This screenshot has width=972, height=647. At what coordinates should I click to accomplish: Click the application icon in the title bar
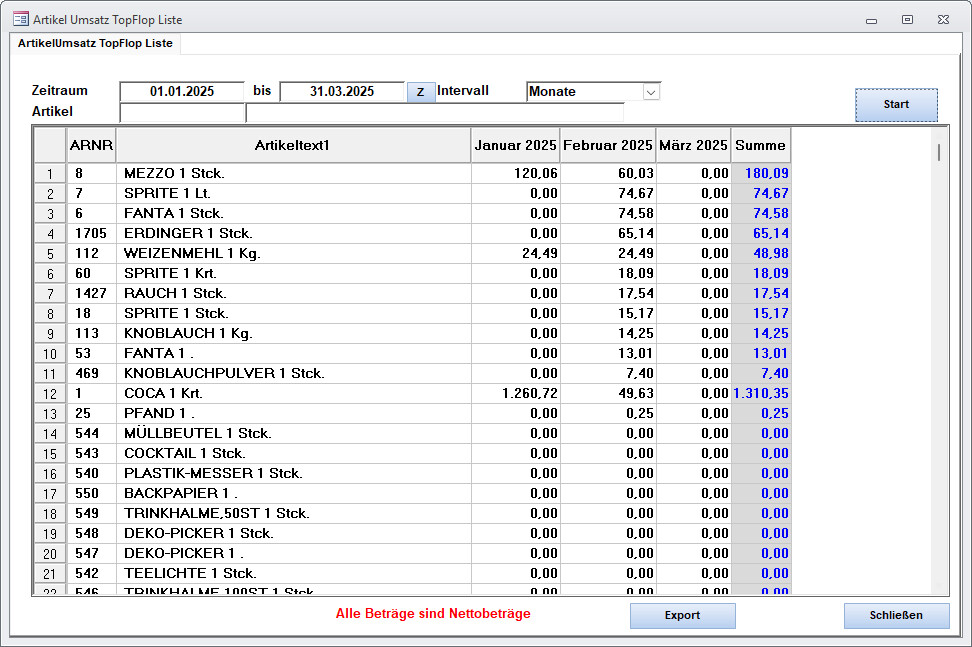20,19
